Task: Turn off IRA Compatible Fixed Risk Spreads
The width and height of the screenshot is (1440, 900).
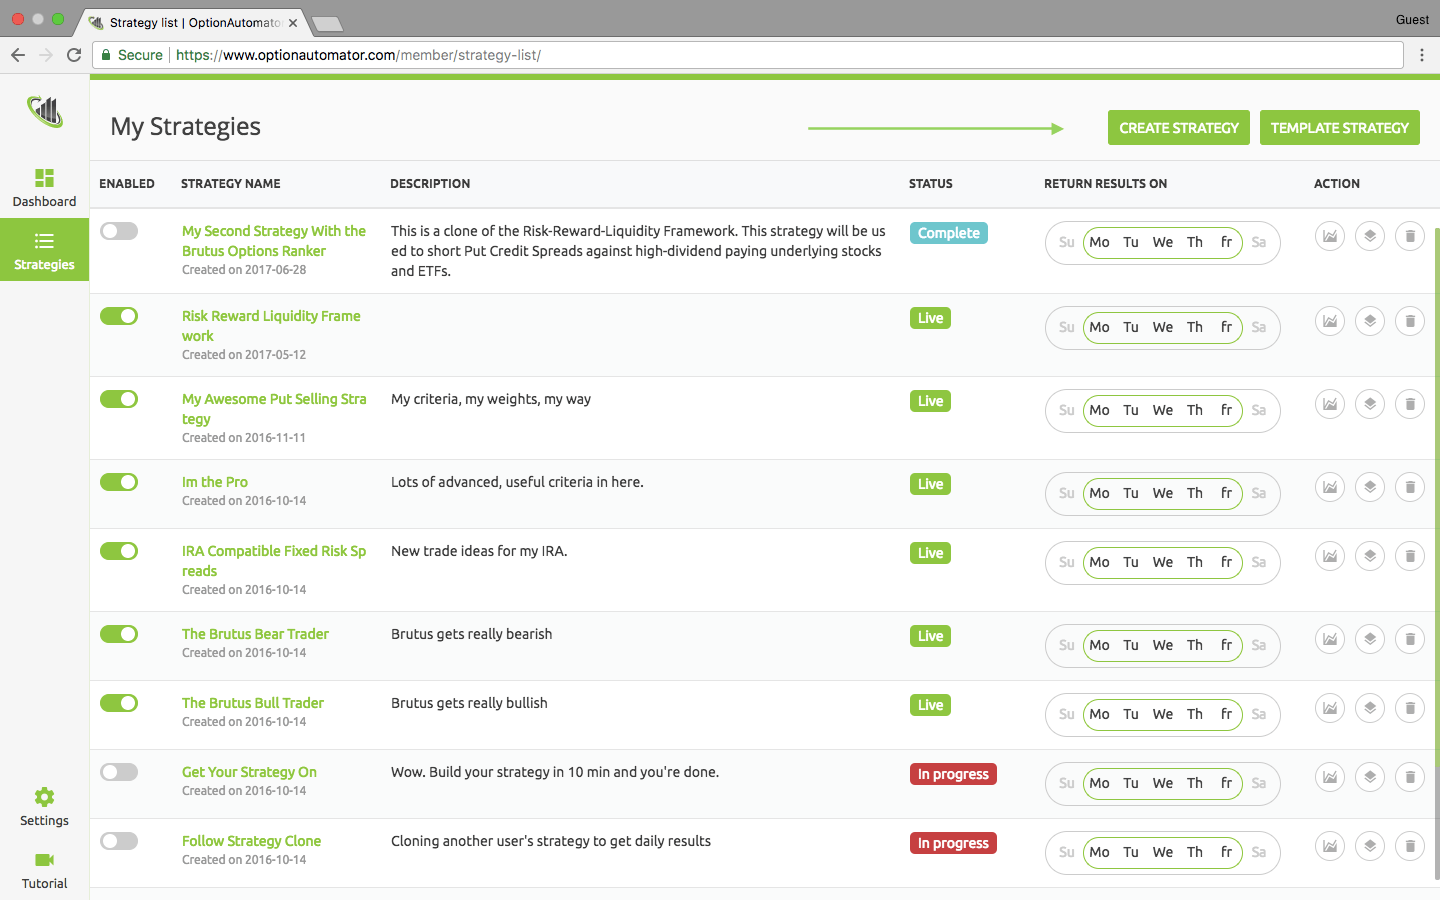Action: coord(119,551)
